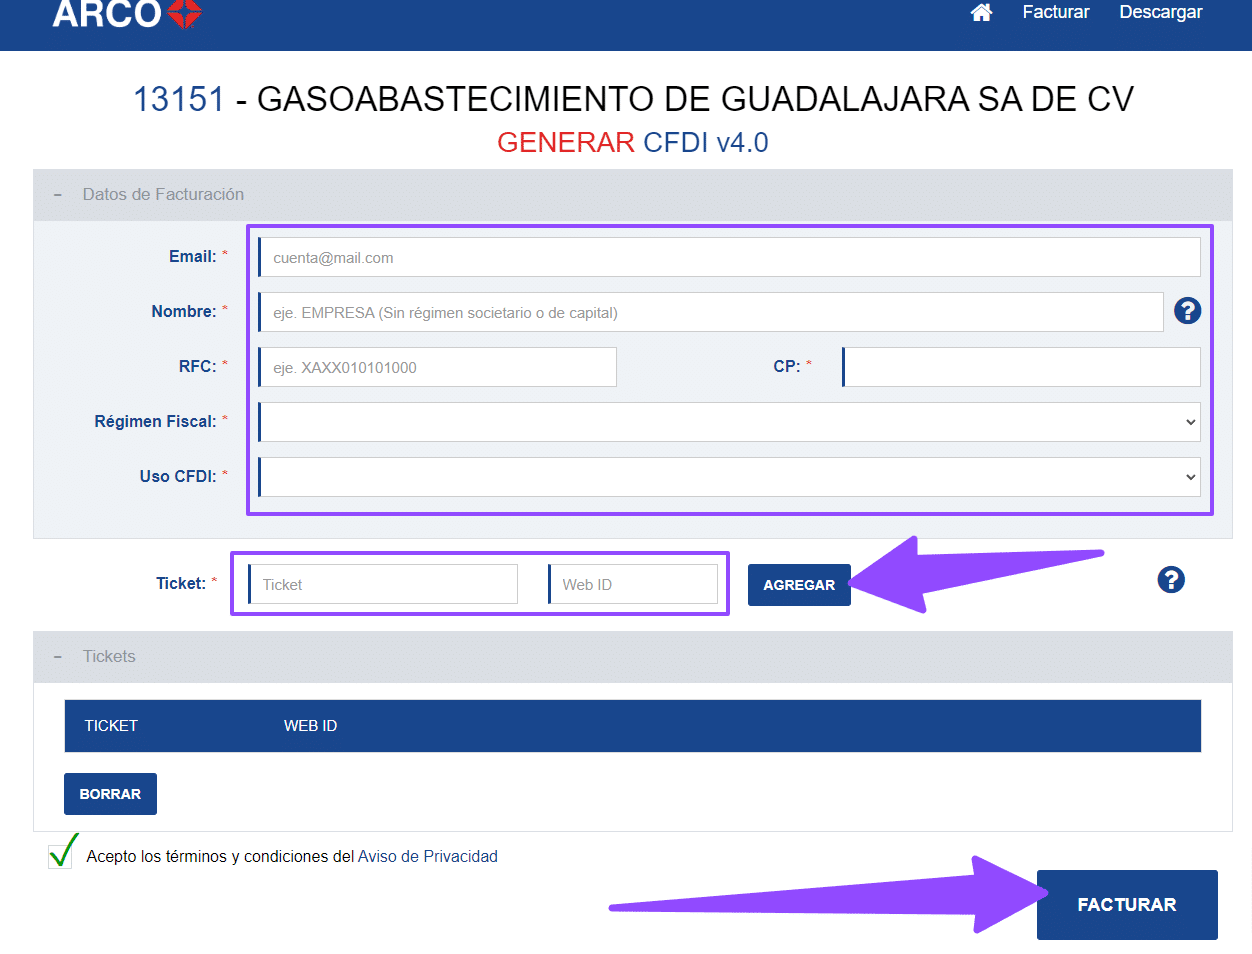Focus the Email input field

730,257
